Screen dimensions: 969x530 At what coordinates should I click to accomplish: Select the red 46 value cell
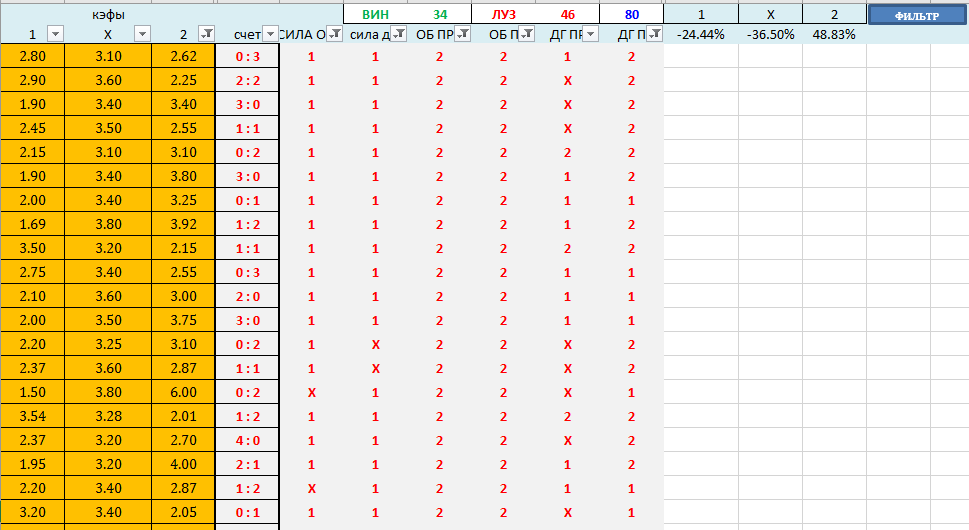567,14
